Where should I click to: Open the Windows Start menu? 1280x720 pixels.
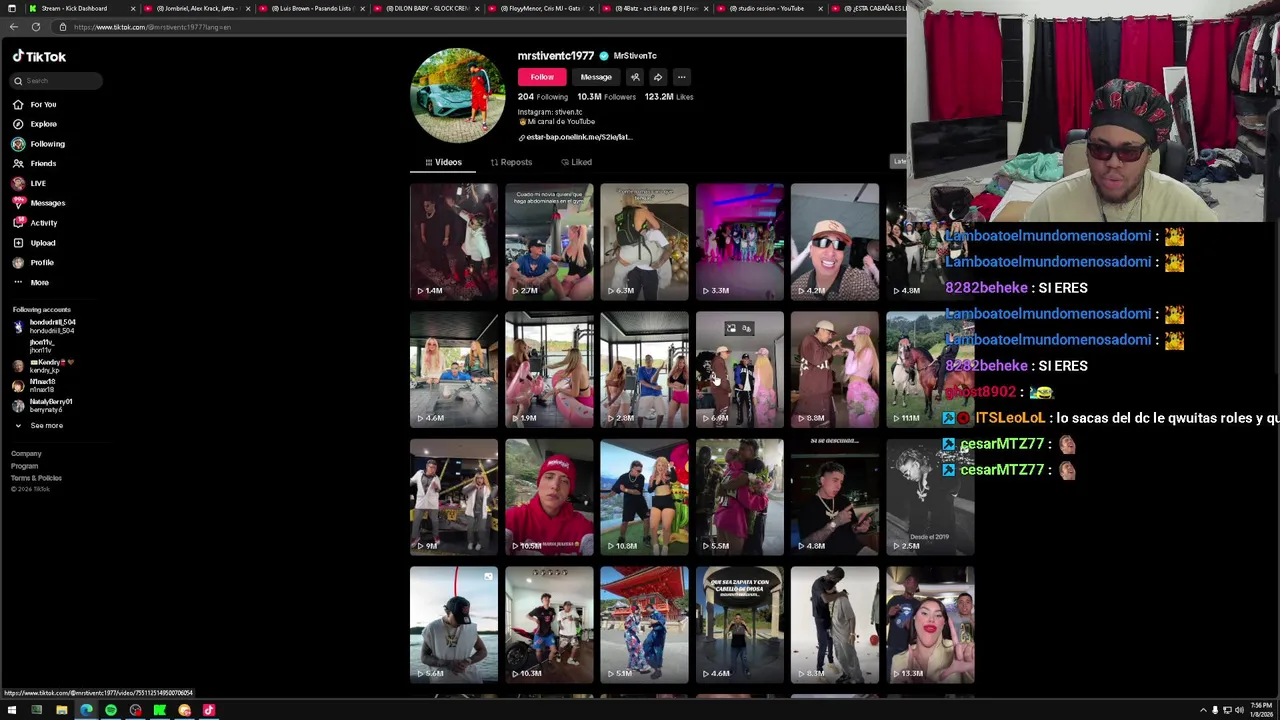tap(12, 710)
